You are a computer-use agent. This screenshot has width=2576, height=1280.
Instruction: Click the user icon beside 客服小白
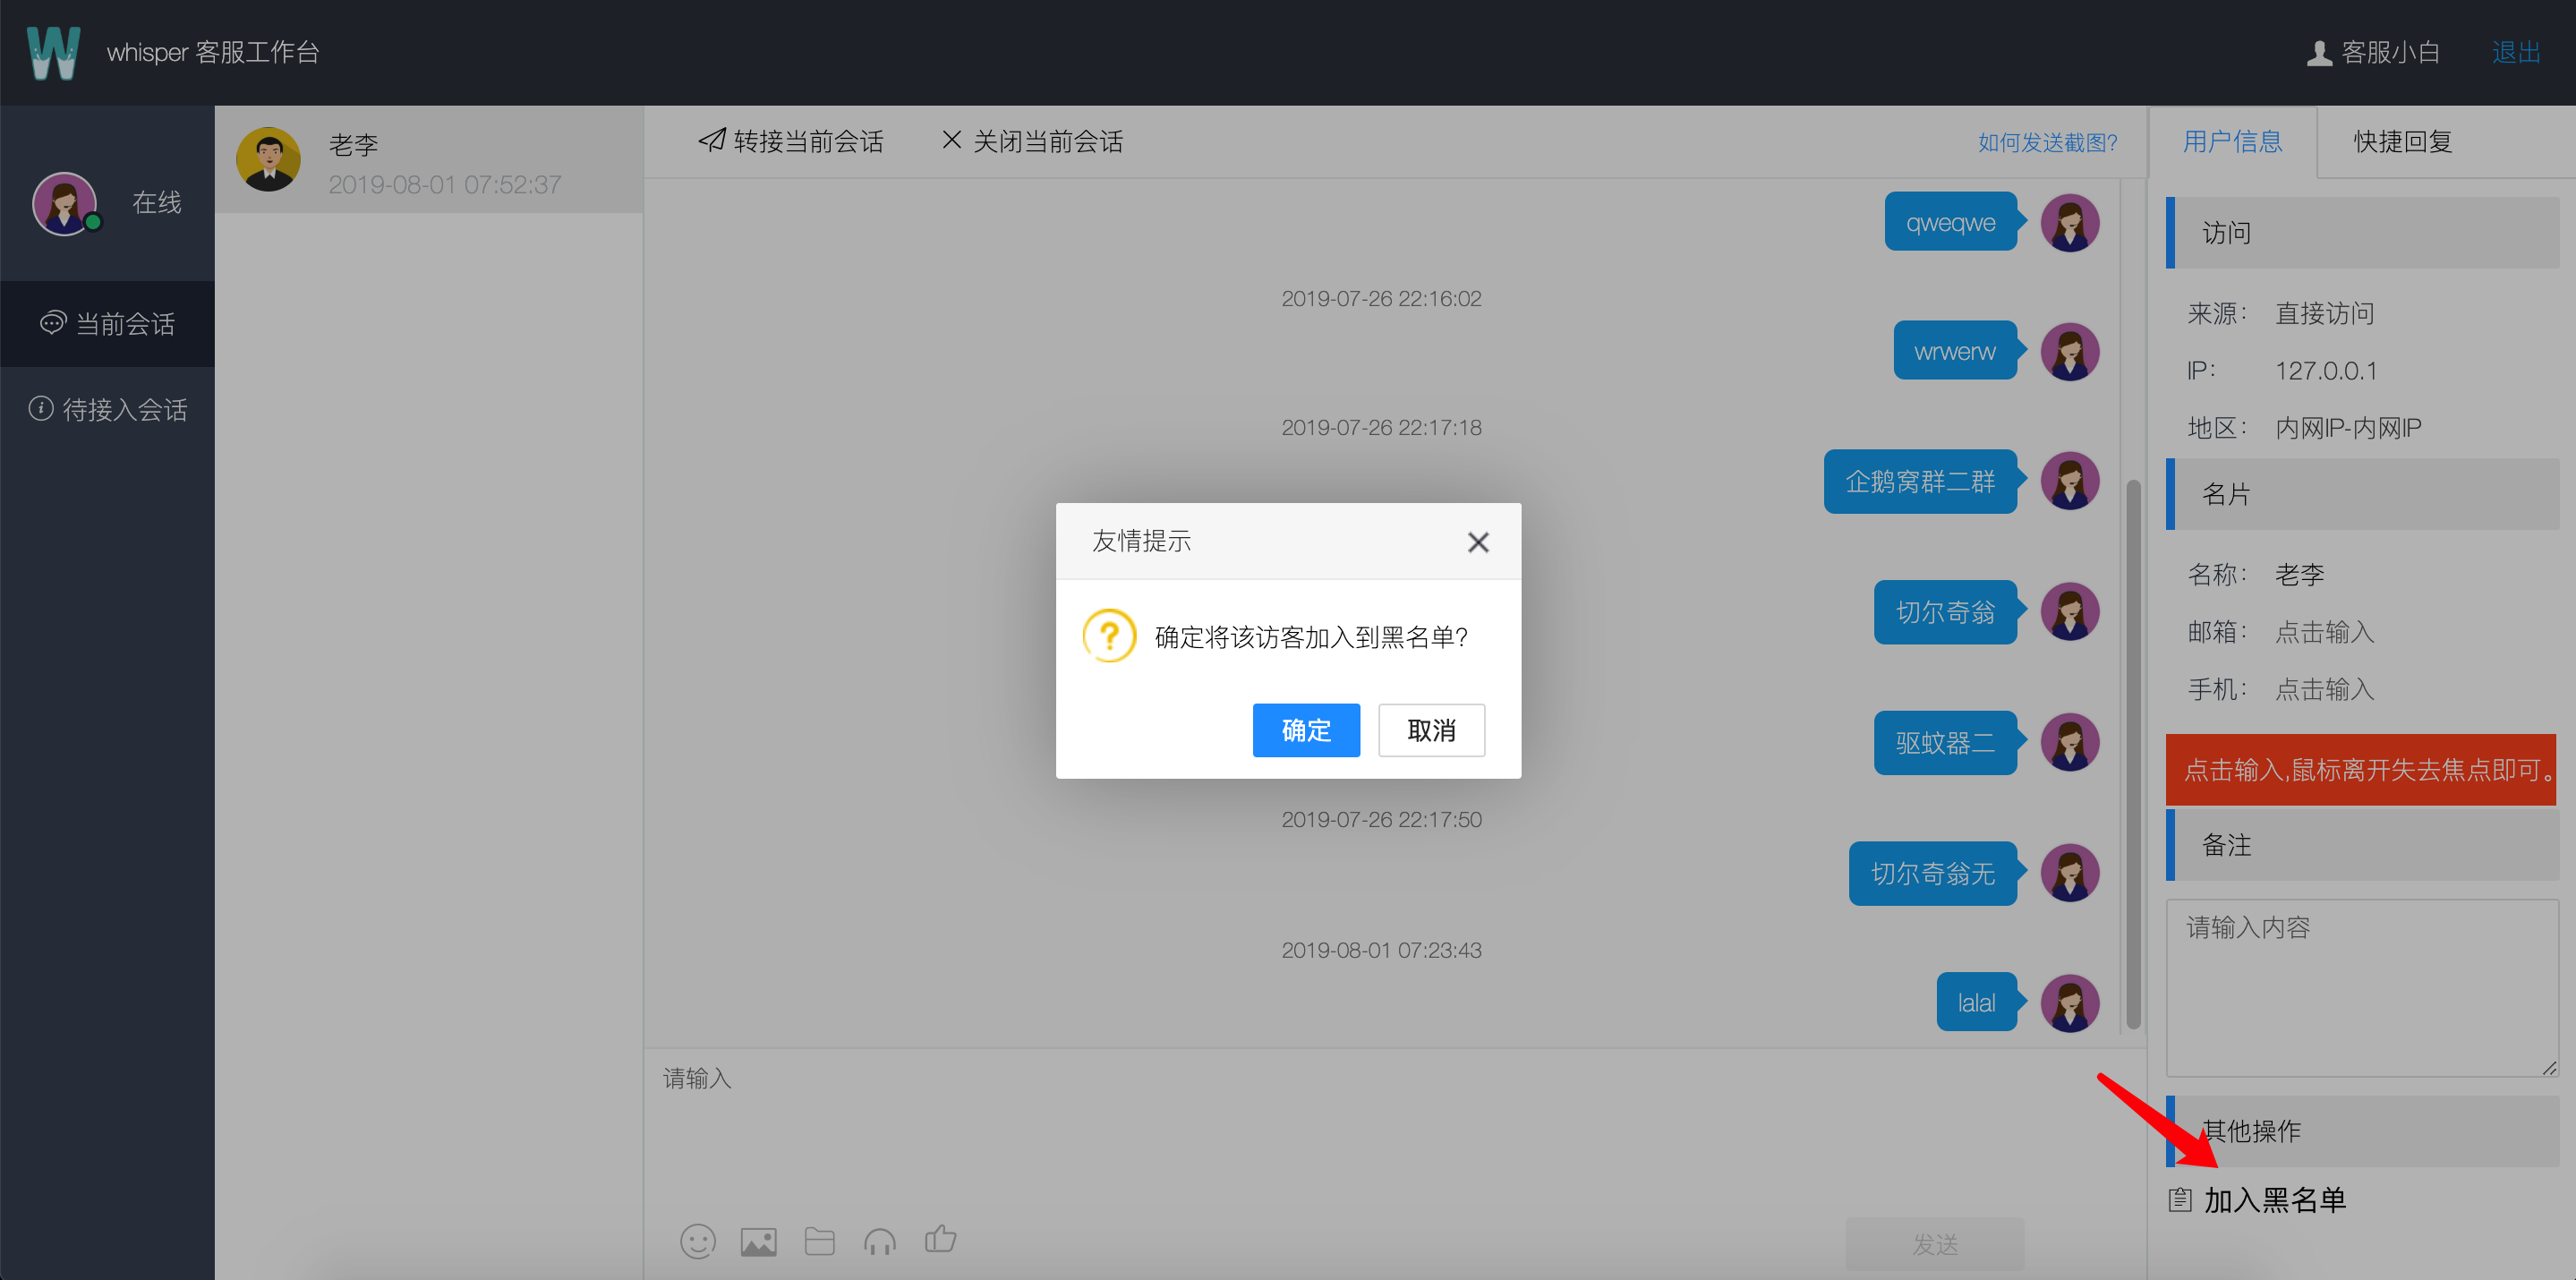[x=2319, y=53]
